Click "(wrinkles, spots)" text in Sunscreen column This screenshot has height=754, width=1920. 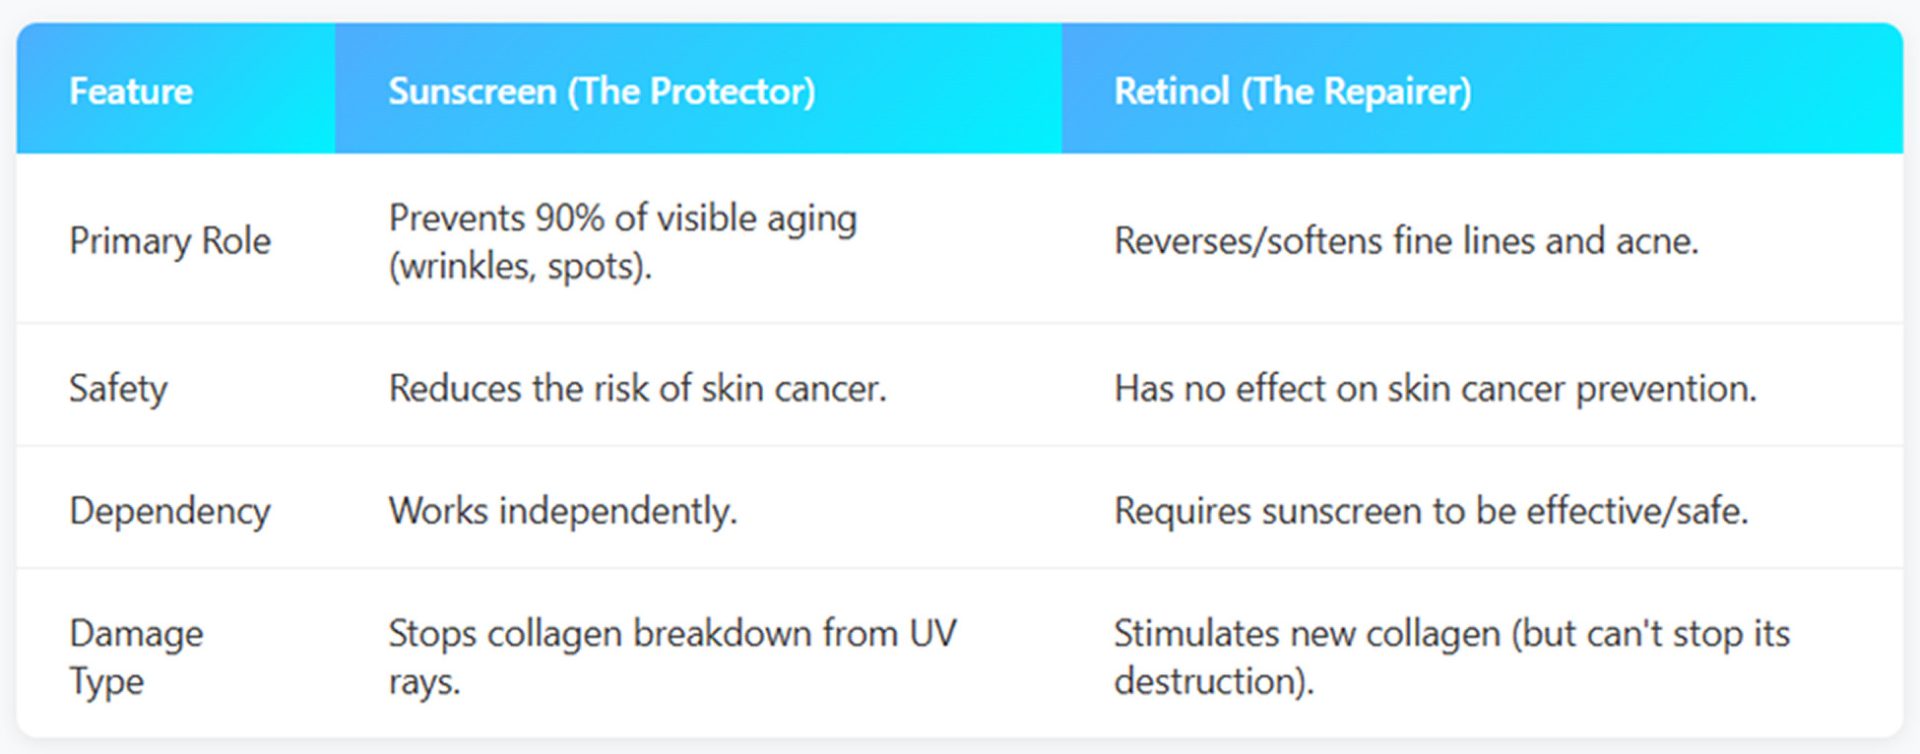pos(520,266)
